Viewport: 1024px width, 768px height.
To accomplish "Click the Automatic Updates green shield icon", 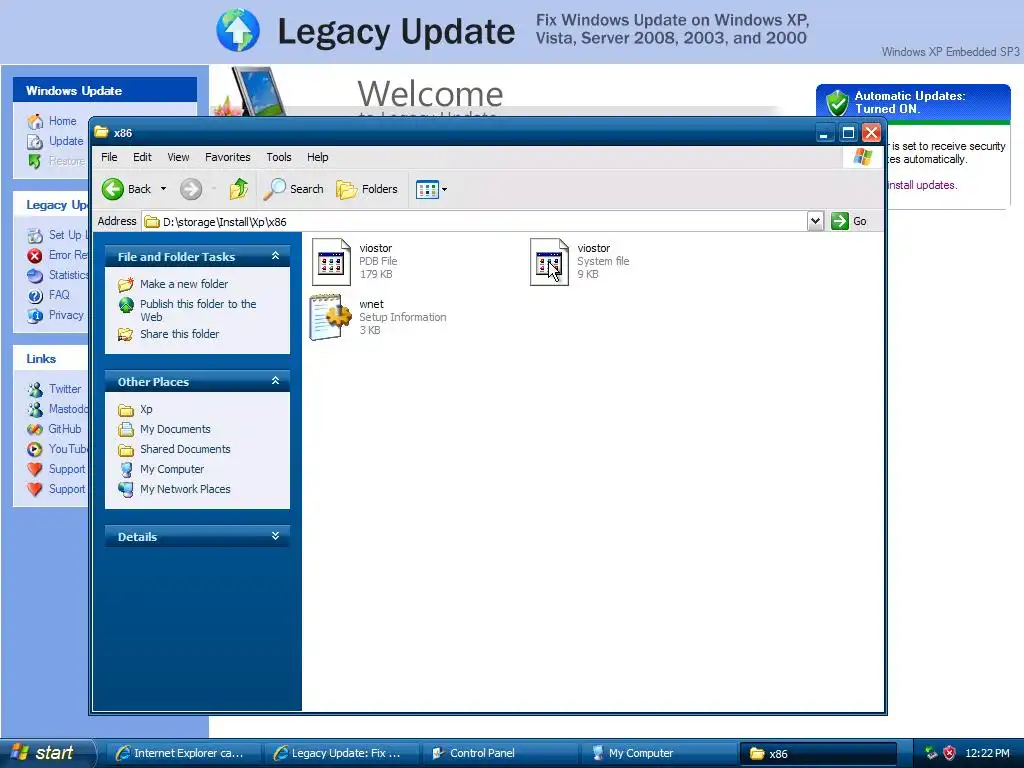I will pos(837,103).
